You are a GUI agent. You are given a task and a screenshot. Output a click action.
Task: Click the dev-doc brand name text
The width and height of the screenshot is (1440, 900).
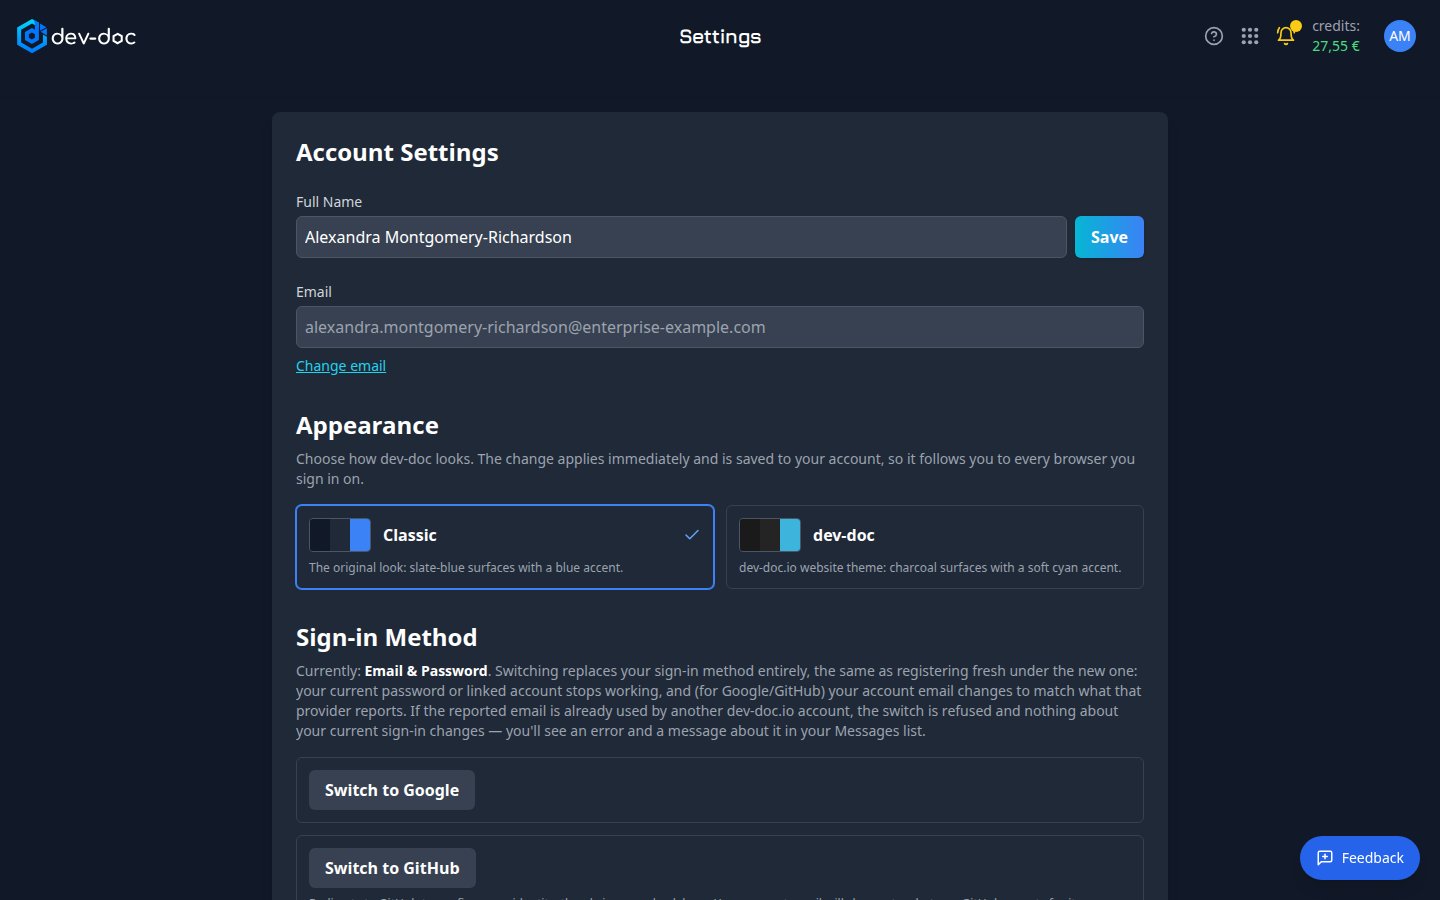pos(93,36)
